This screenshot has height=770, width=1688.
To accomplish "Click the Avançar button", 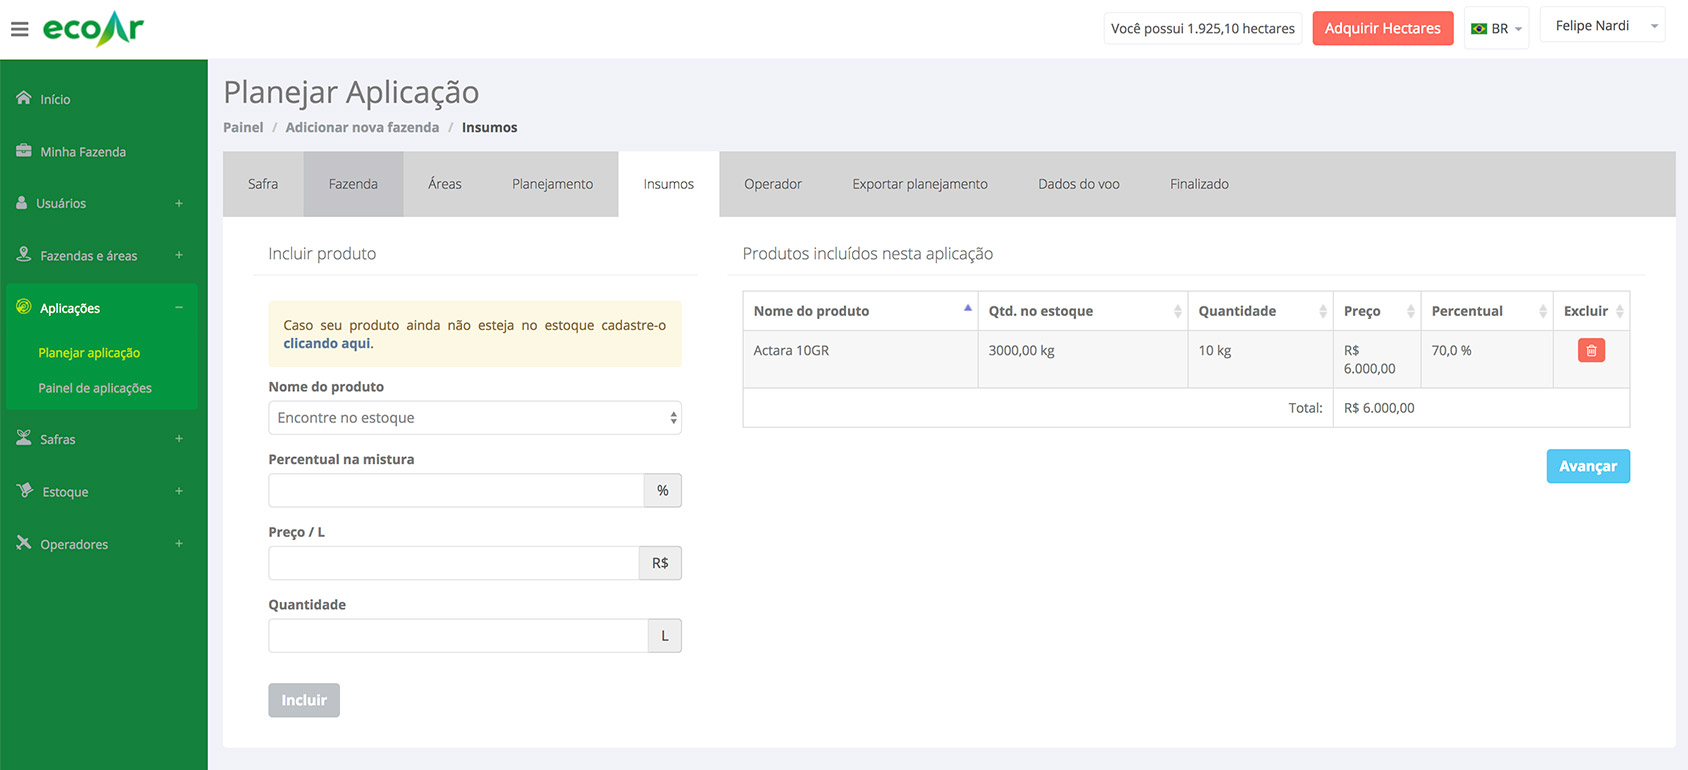I will tap(1587, 466).
